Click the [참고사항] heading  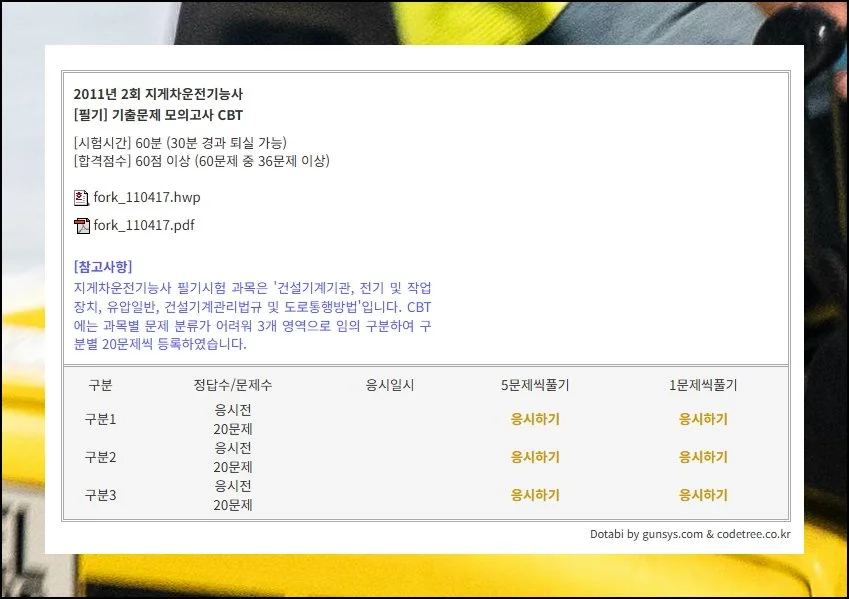tap(103, 266)
